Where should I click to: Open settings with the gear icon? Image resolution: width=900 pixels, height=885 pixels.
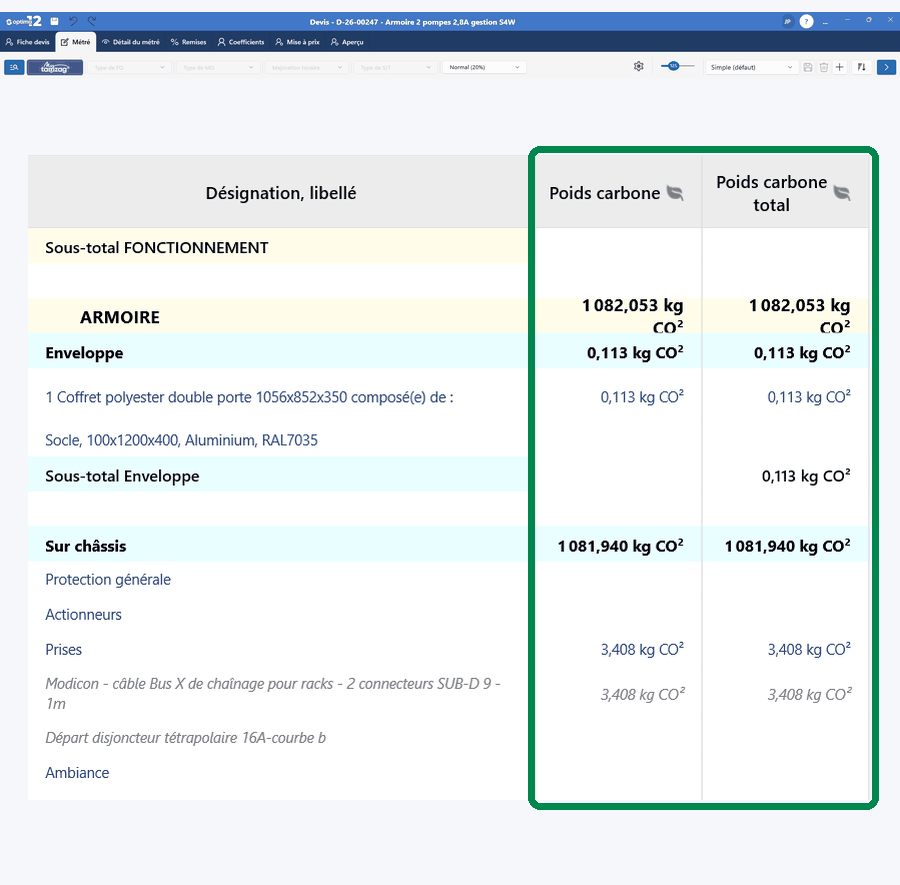[638, 67]
